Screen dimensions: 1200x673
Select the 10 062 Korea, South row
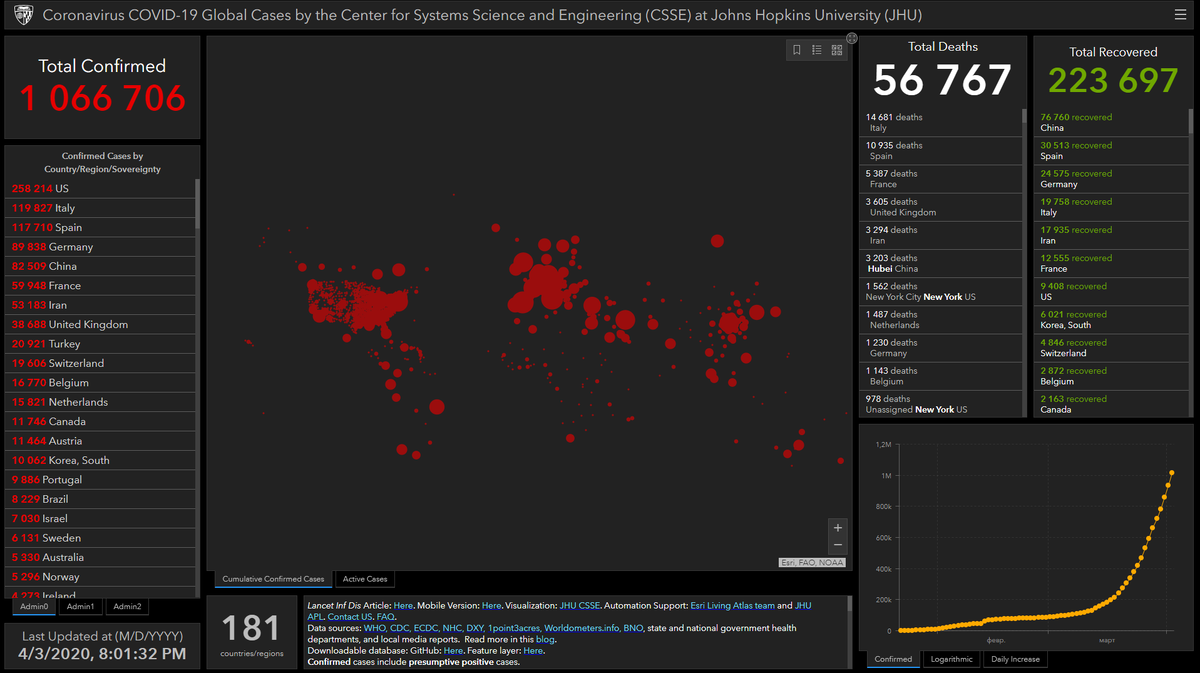pos(100,460)
